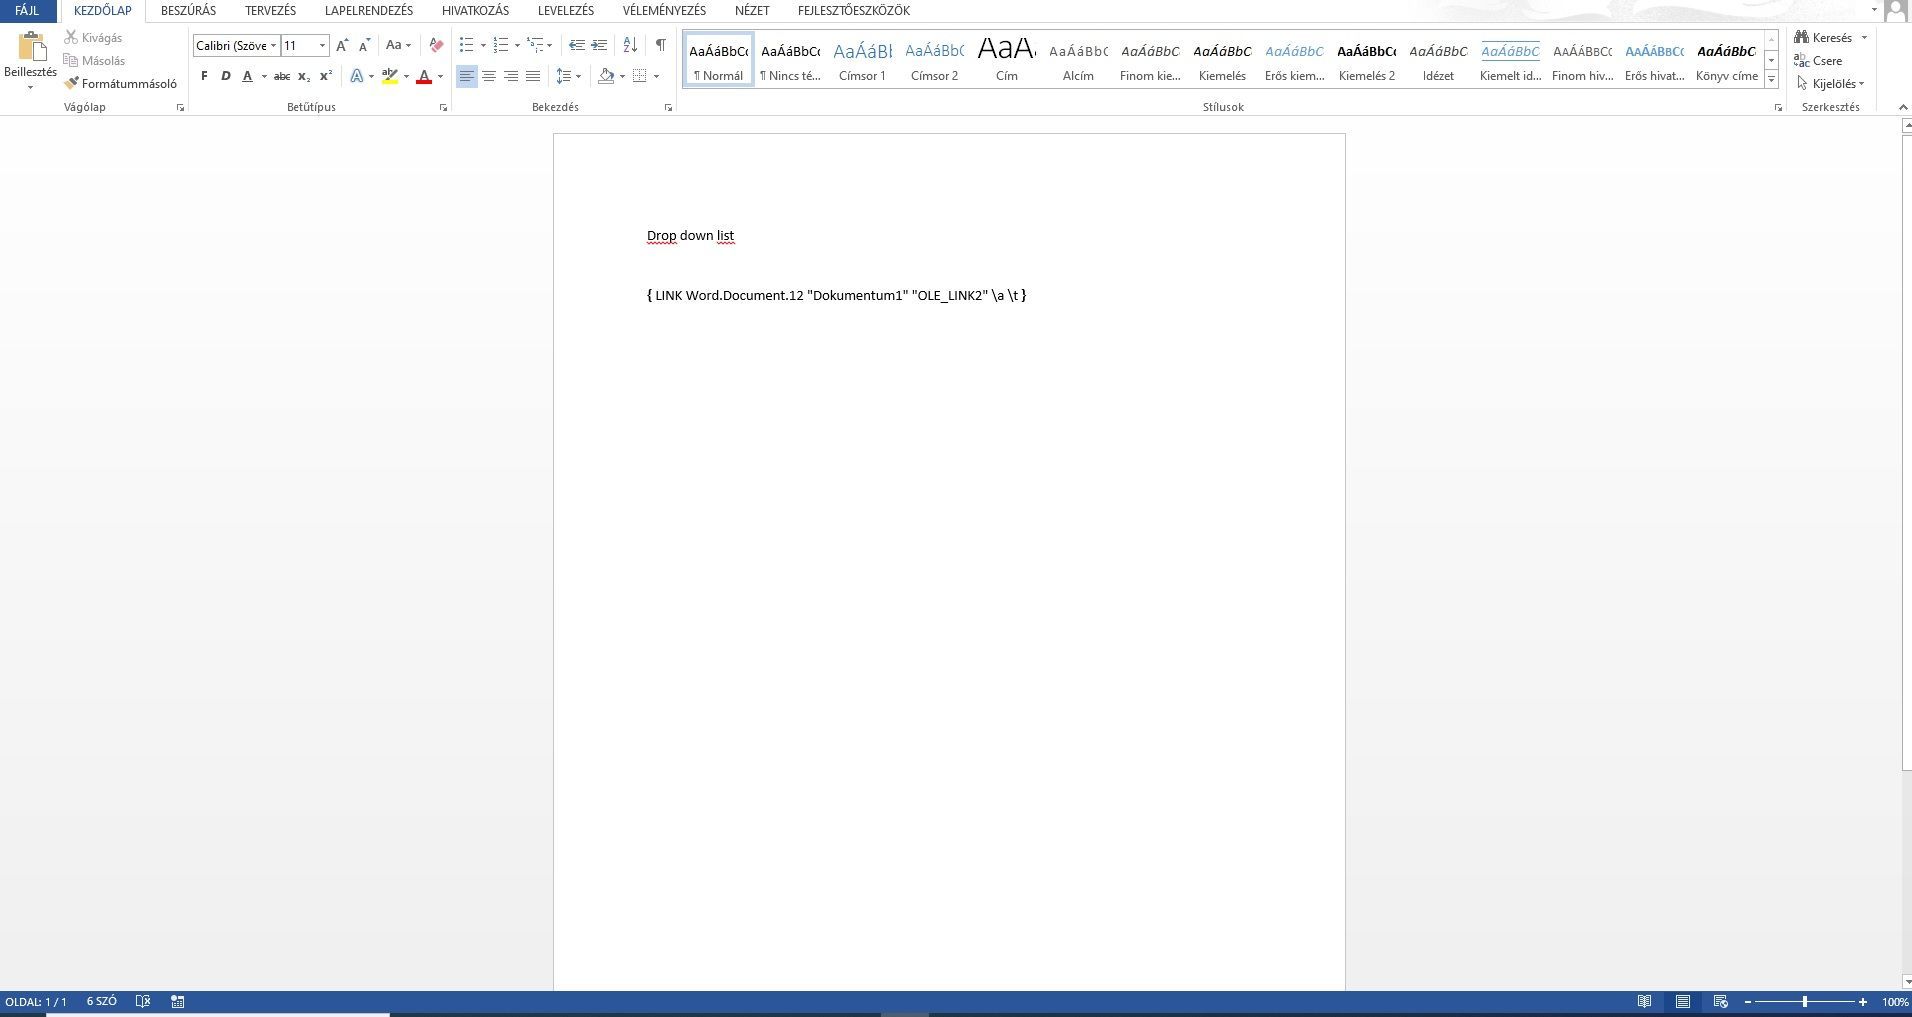Viewport: 1912px width, 1017px height.
Task: Sort paragraphs with the sort icon
Action: [x=629, y=44]
